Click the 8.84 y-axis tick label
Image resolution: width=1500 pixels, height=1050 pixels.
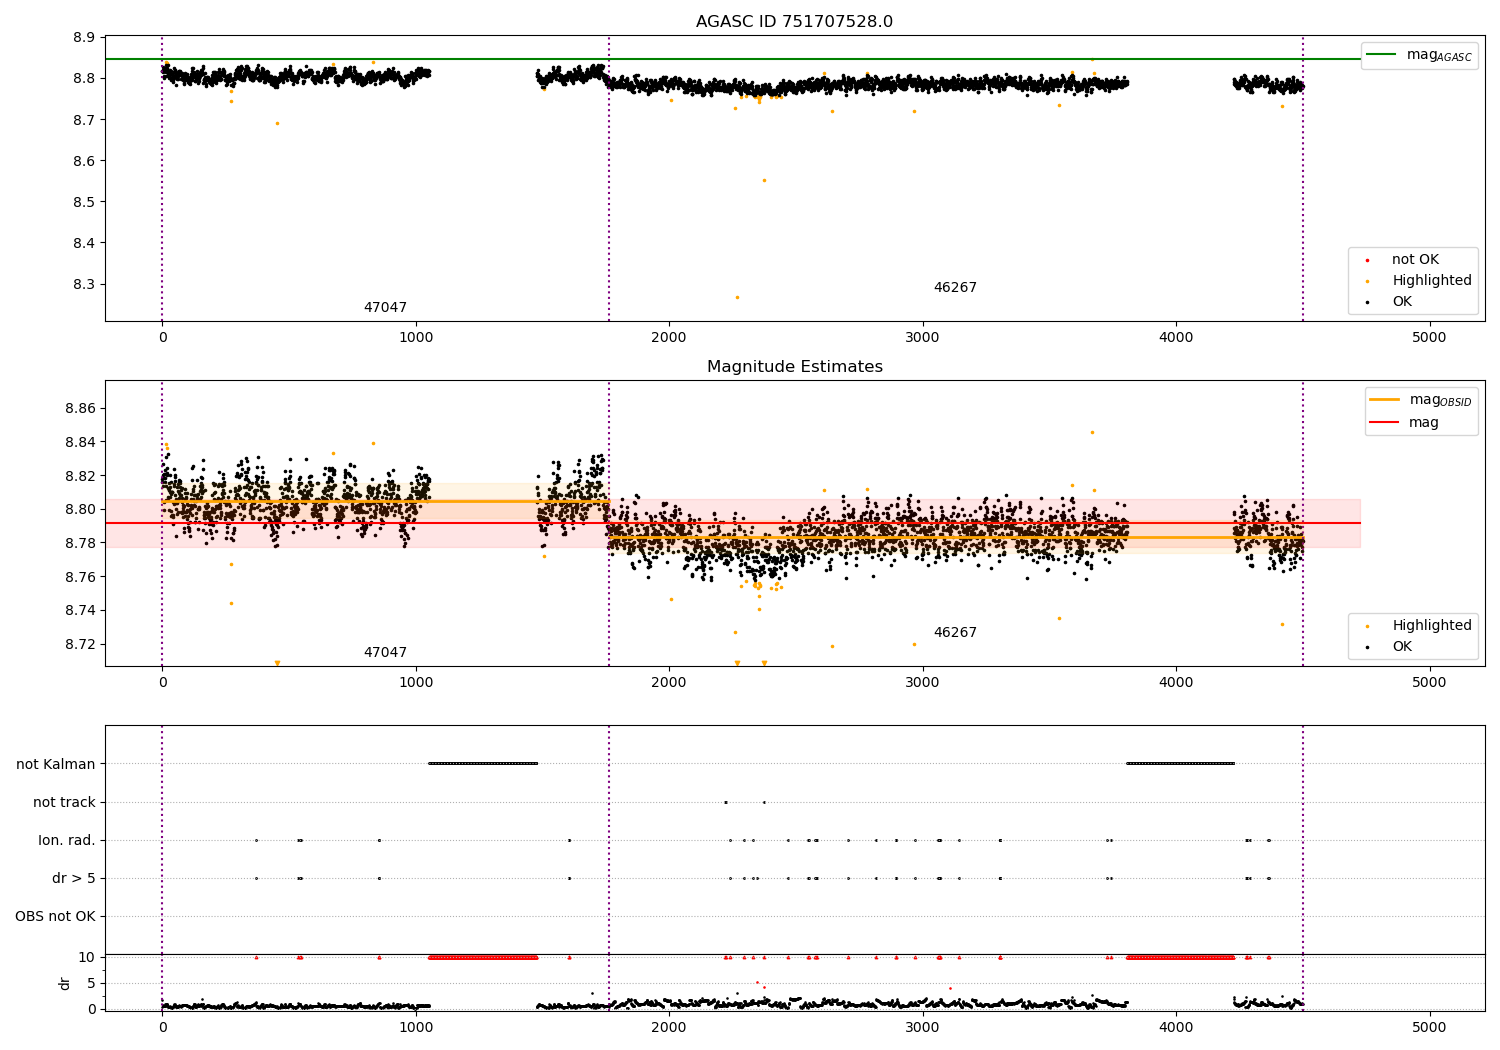click(x=80, y=442)
